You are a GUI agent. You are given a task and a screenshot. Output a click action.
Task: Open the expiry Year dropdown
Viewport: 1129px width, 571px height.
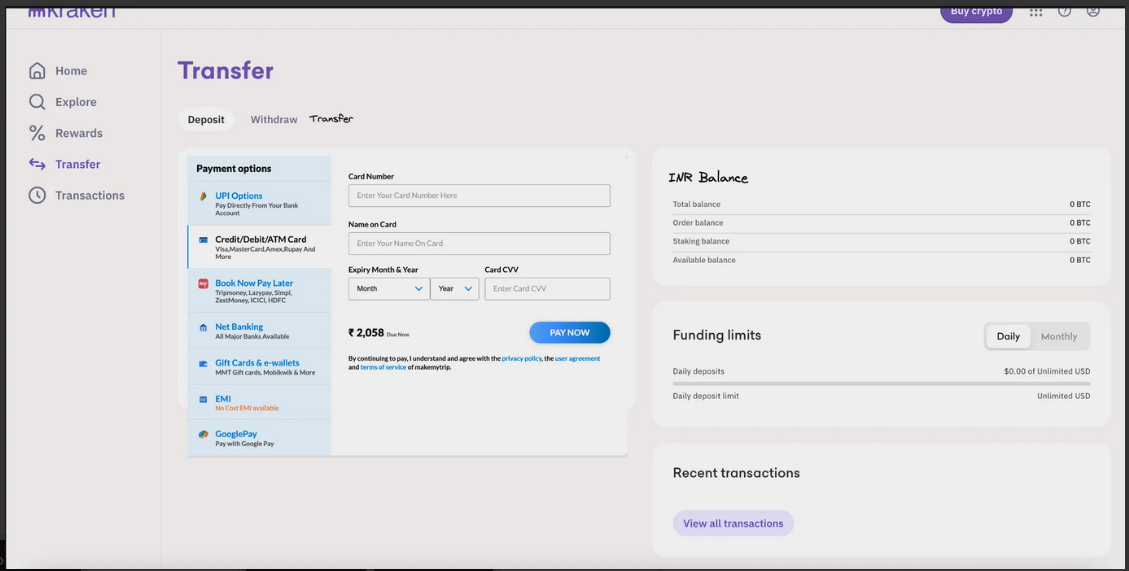pyautogui.click(x=455, y=289)
